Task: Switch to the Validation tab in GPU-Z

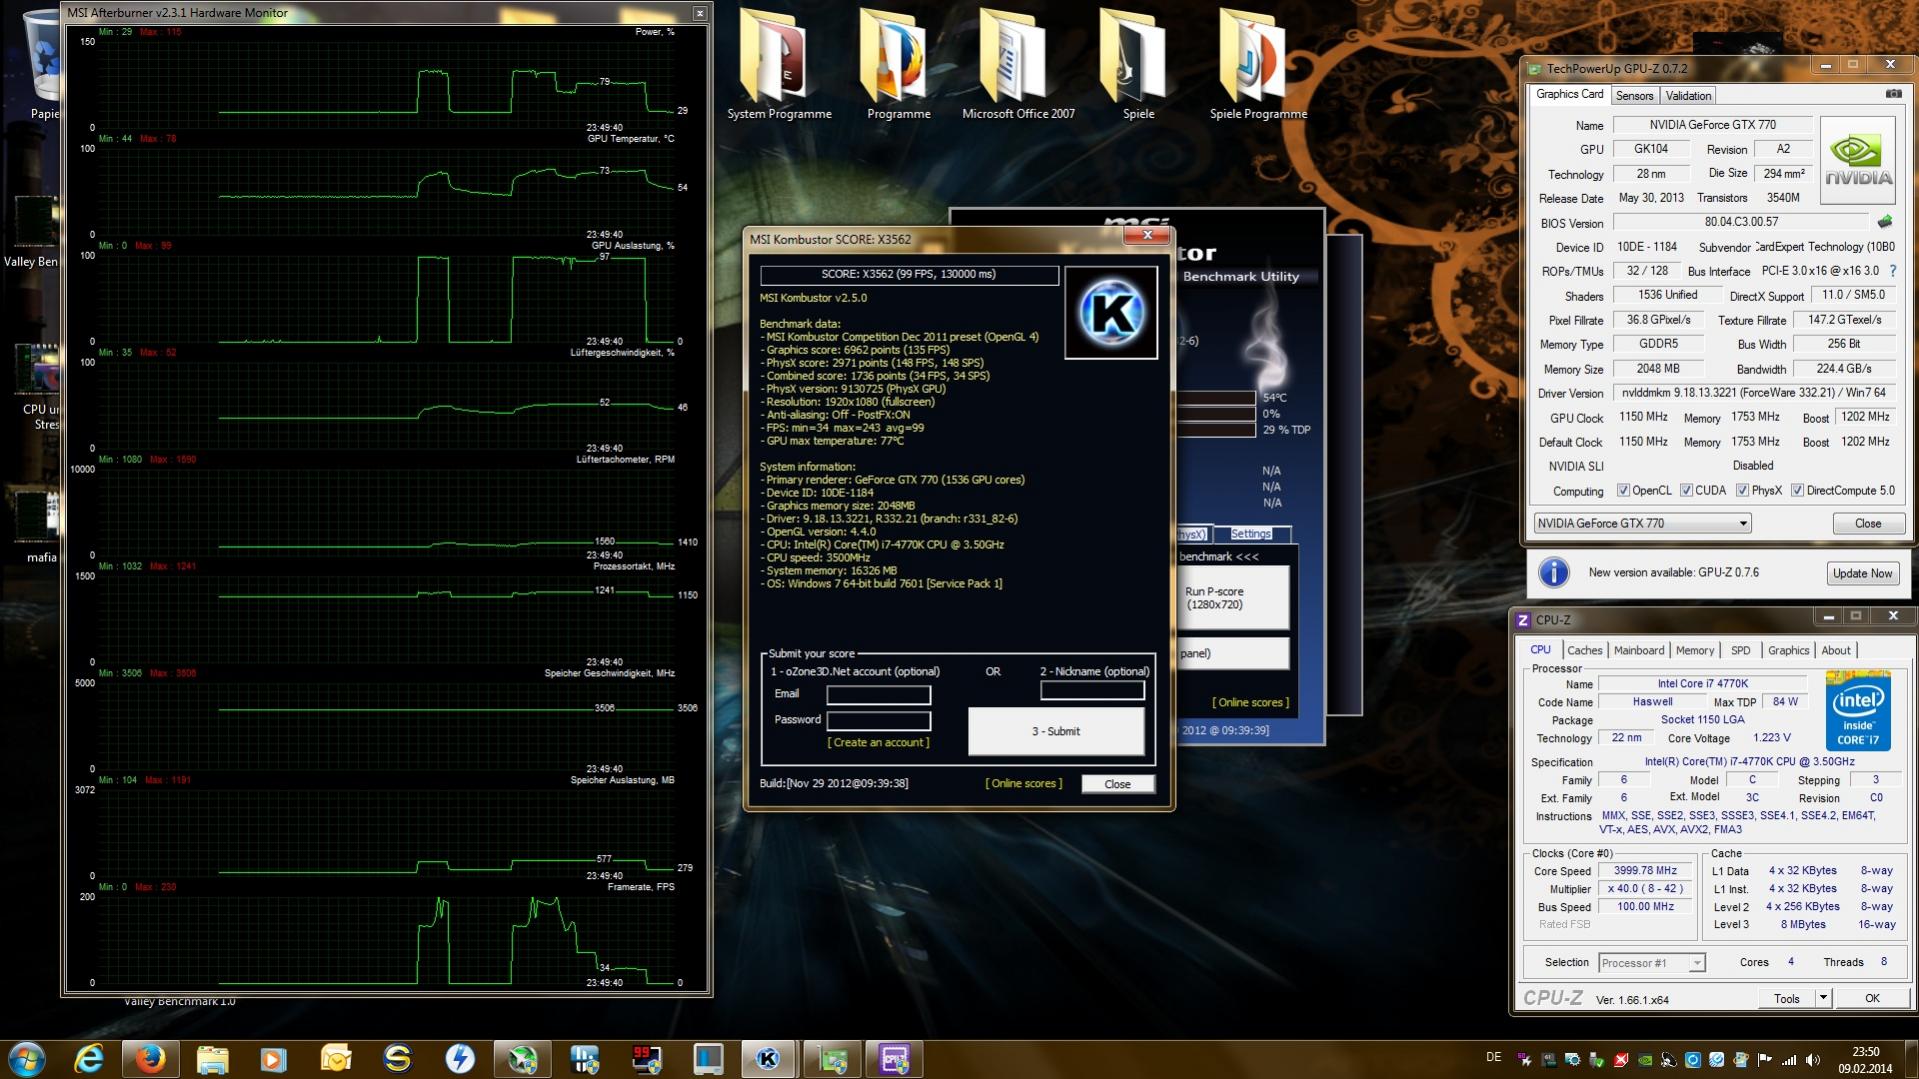Action: coord(1688,96)
